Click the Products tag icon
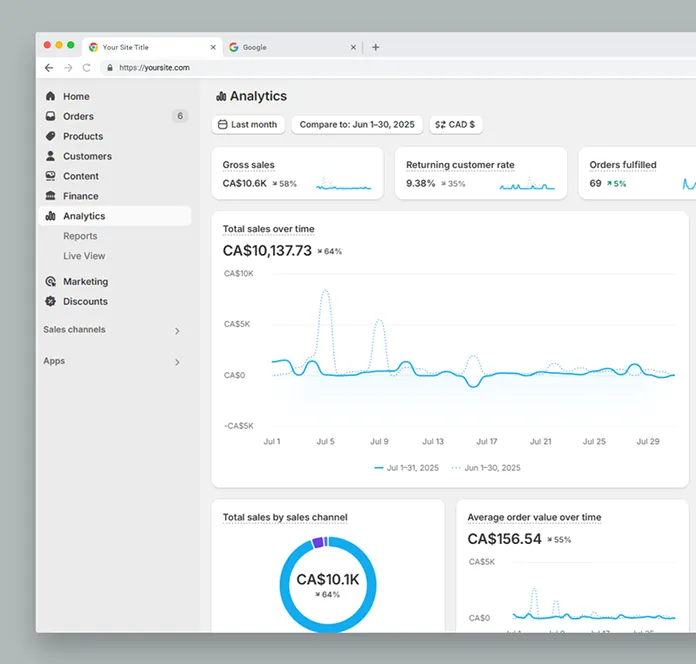696x664 pixels. [51, 137]
